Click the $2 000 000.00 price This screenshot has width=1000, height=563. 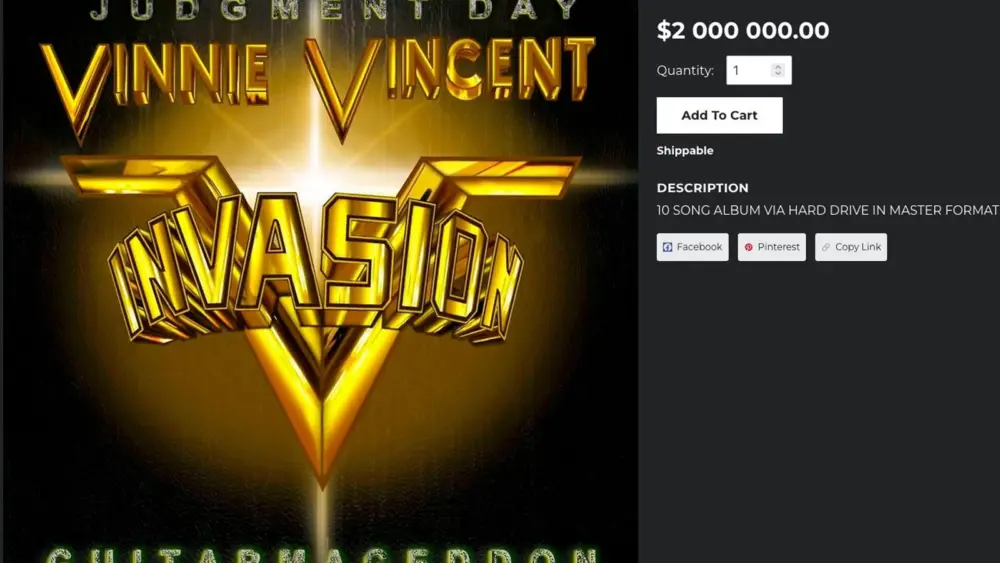(x=743, y=31)
